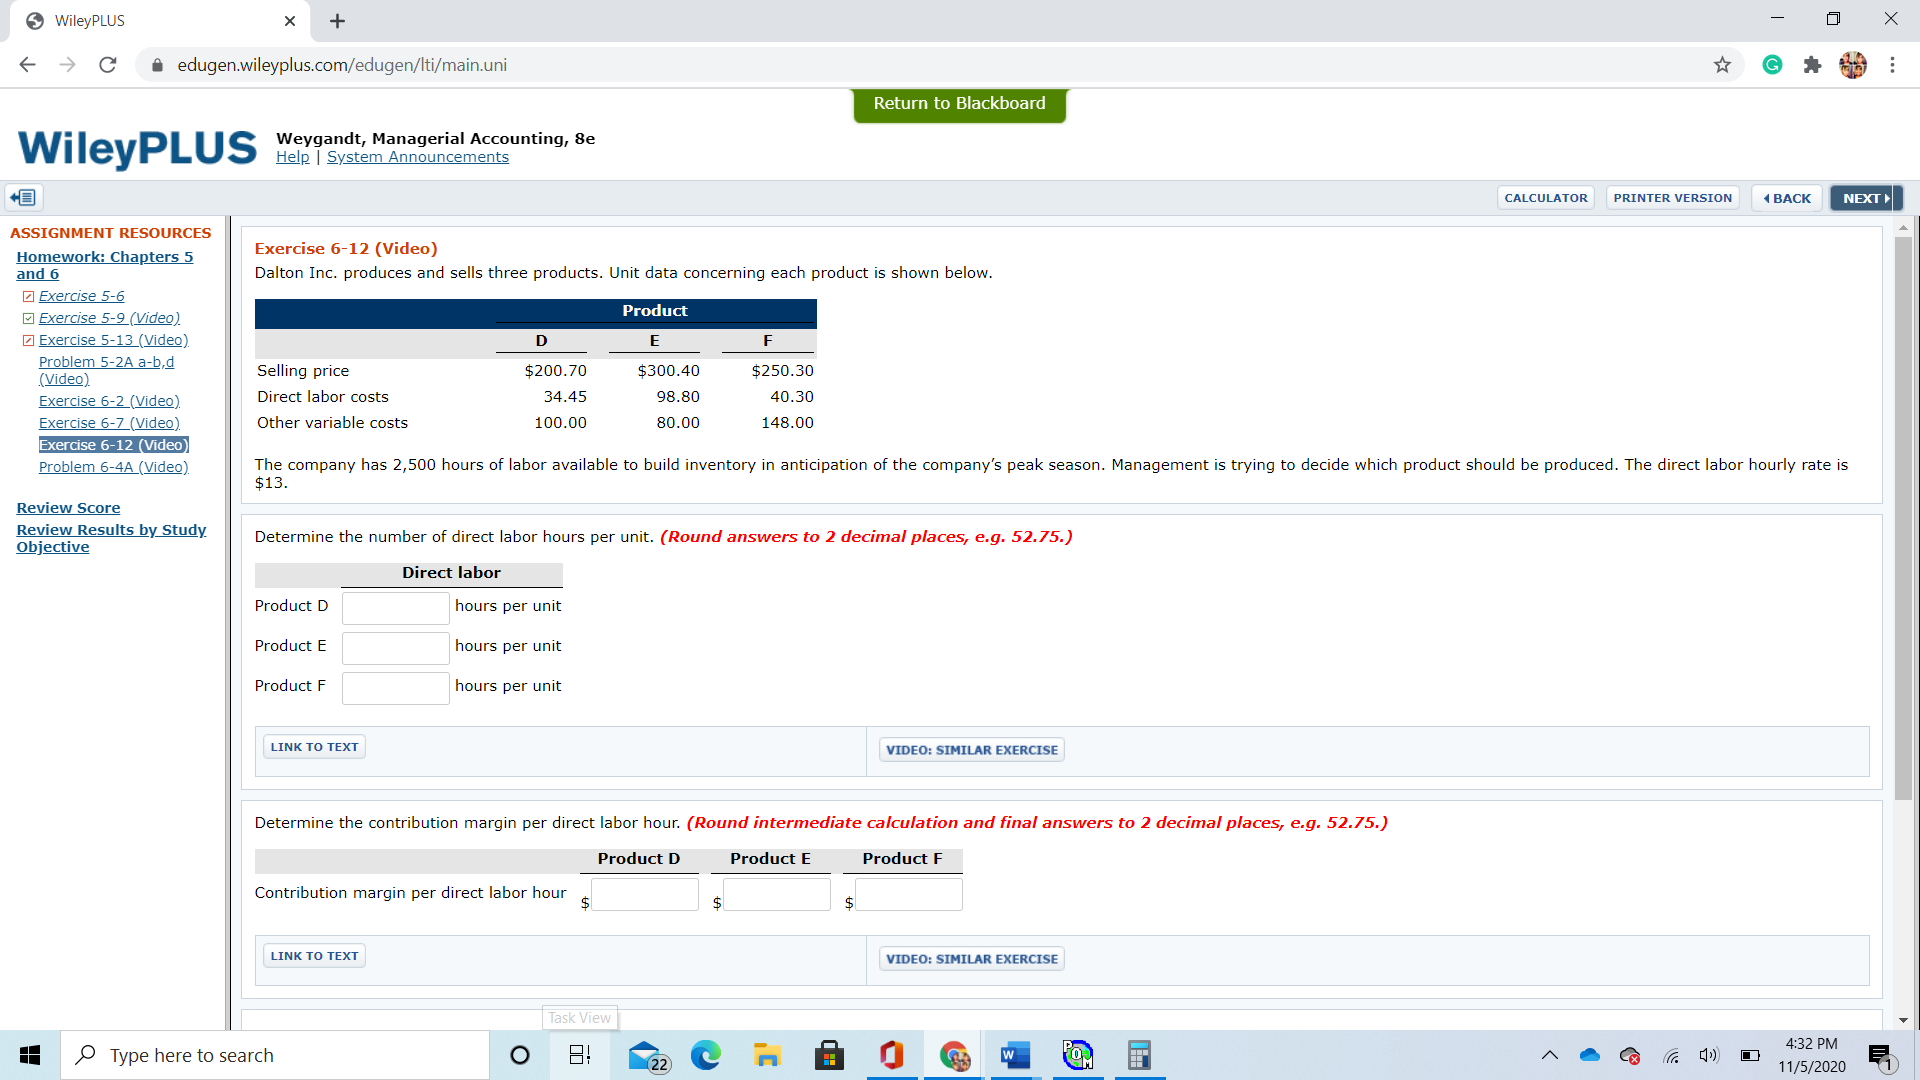Click the status checkbox beside Exercise 5-6
The width and height of the screenshot is (1920, 1080).
29,295
